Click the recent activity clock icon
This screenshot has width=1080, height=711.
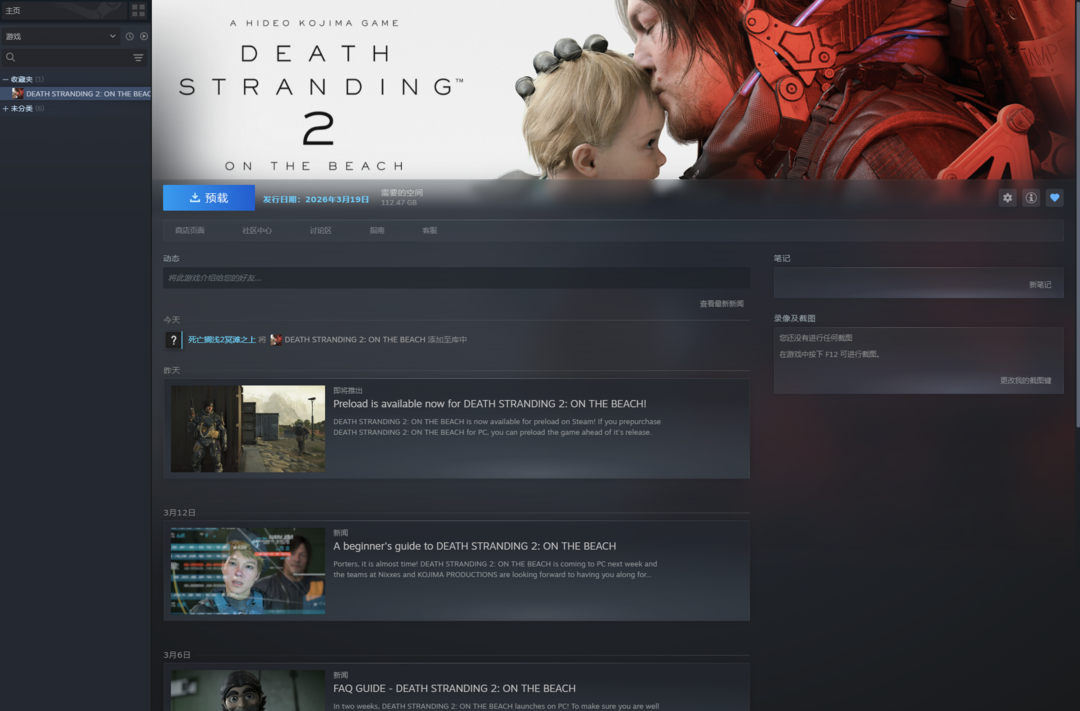(130, 36)
